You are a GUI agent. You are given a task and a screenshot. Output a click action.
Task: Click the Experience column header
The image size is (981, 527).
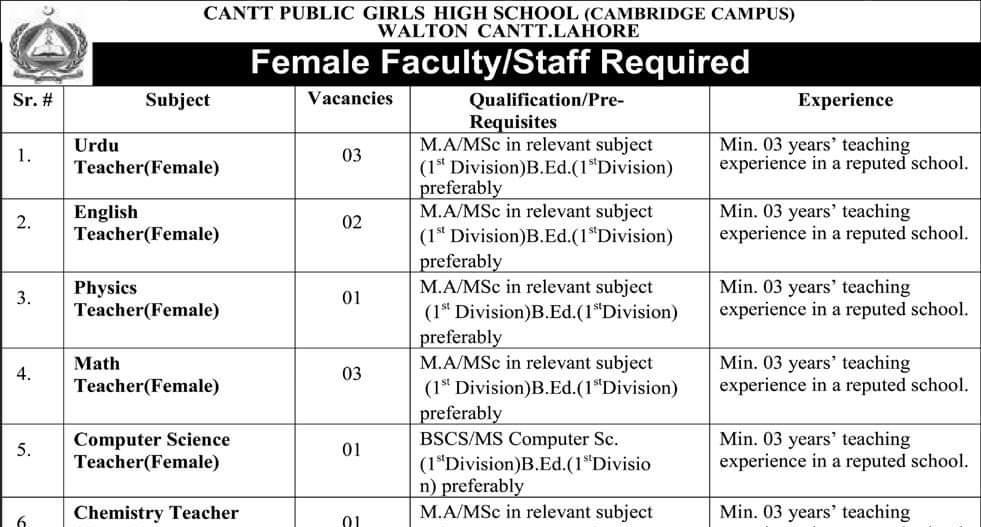coord(845,100)
